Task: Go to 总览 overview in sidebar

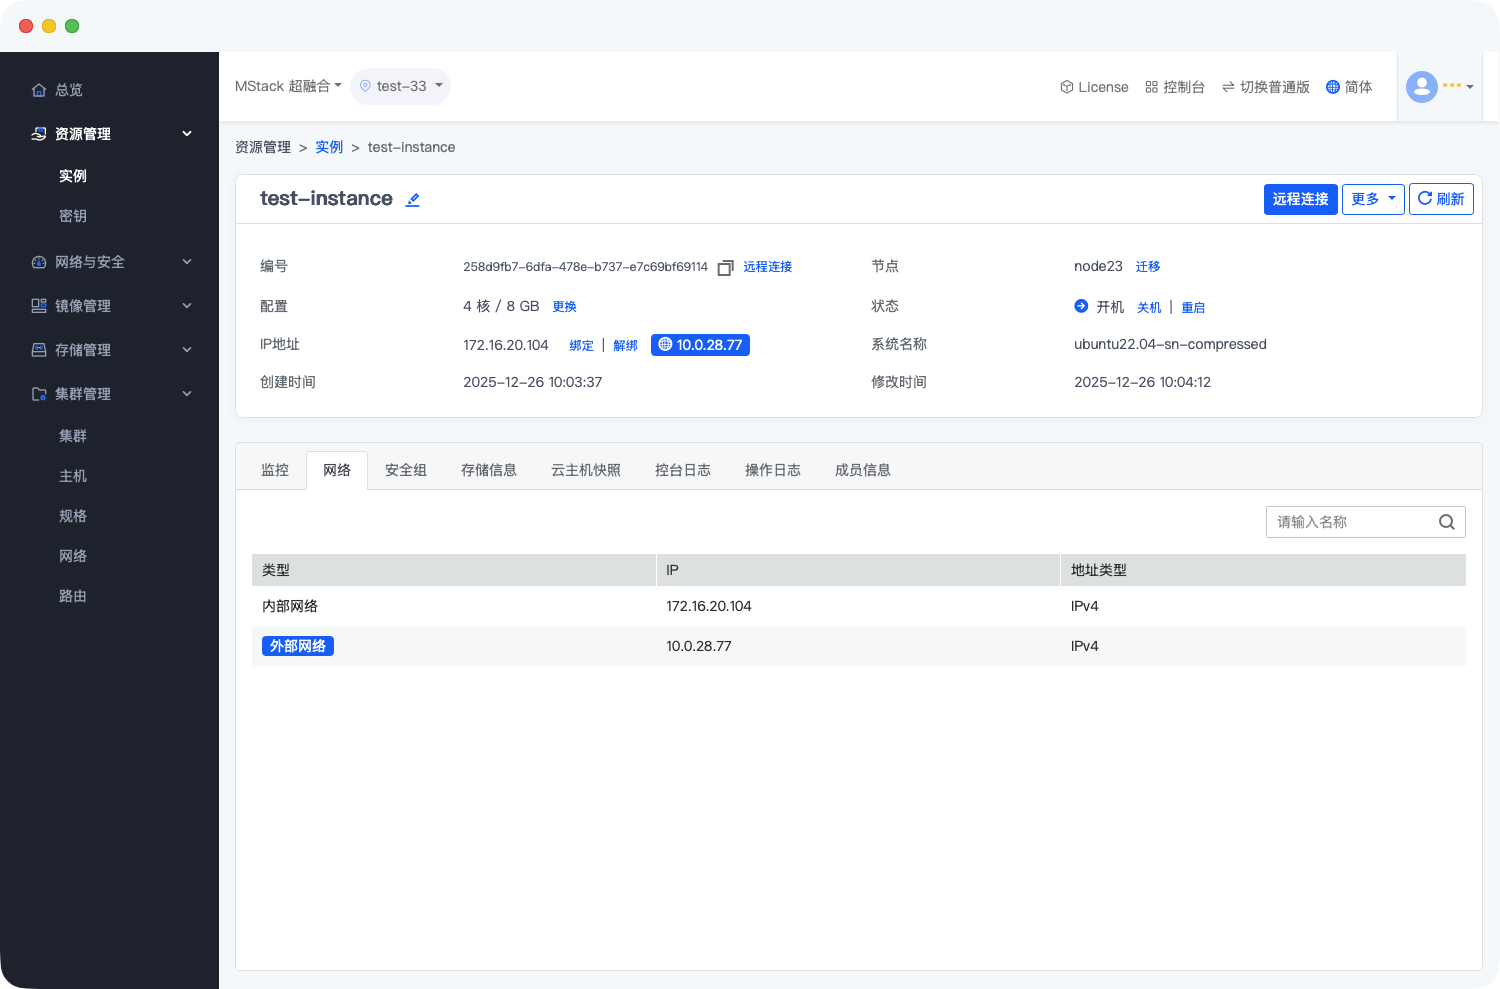Action: coord(68,90)
